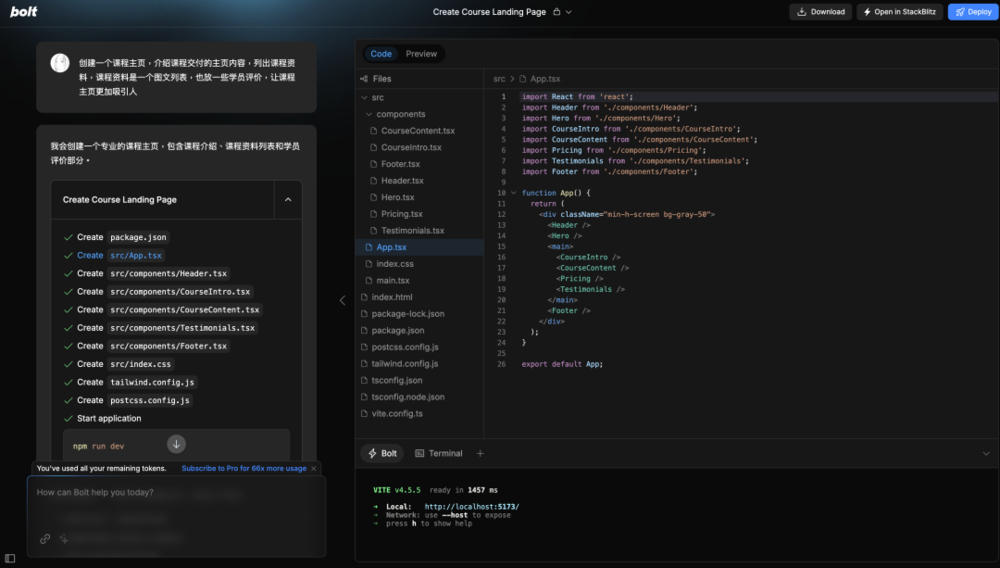Click the Bolt logo
This screenshot has width=1000, height=568.
(x=24, y=12)
